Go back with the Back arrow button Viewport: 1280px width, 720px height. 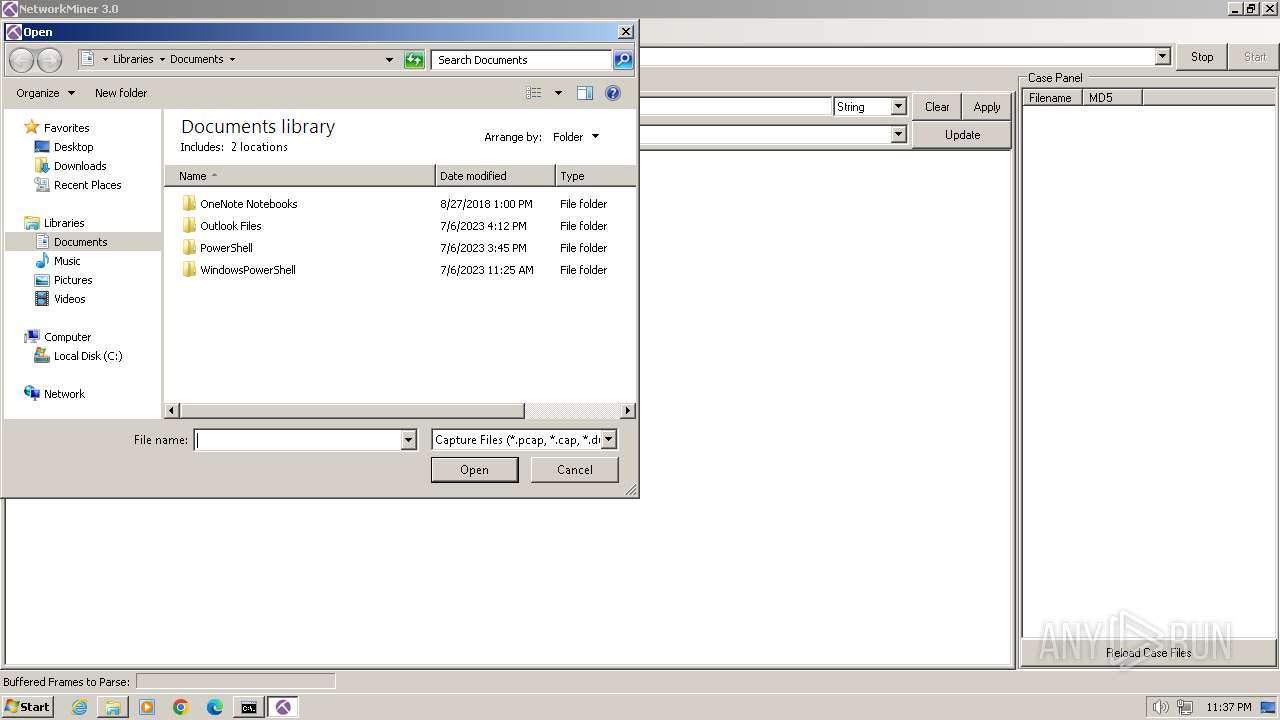pyautogui.click(x=21, y=60)
